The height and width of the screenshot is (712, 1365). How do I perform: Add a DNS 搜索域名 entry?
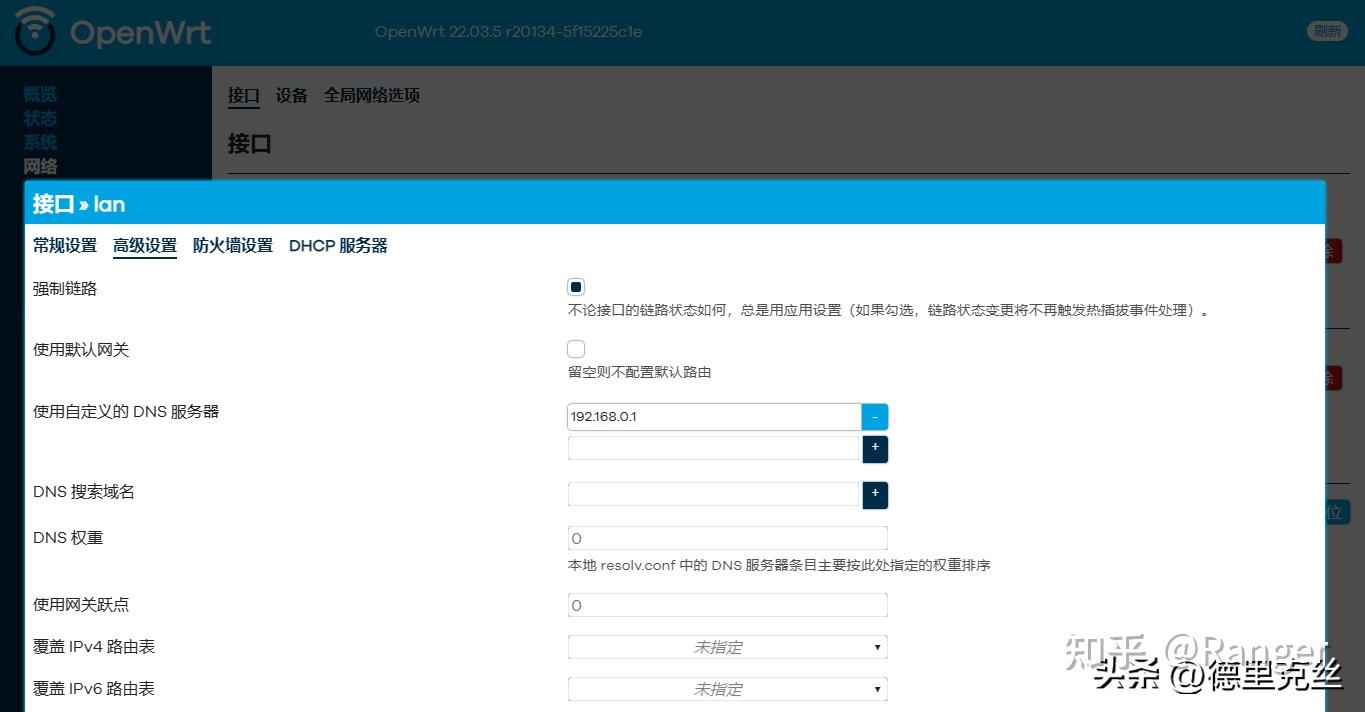[874, 494]
